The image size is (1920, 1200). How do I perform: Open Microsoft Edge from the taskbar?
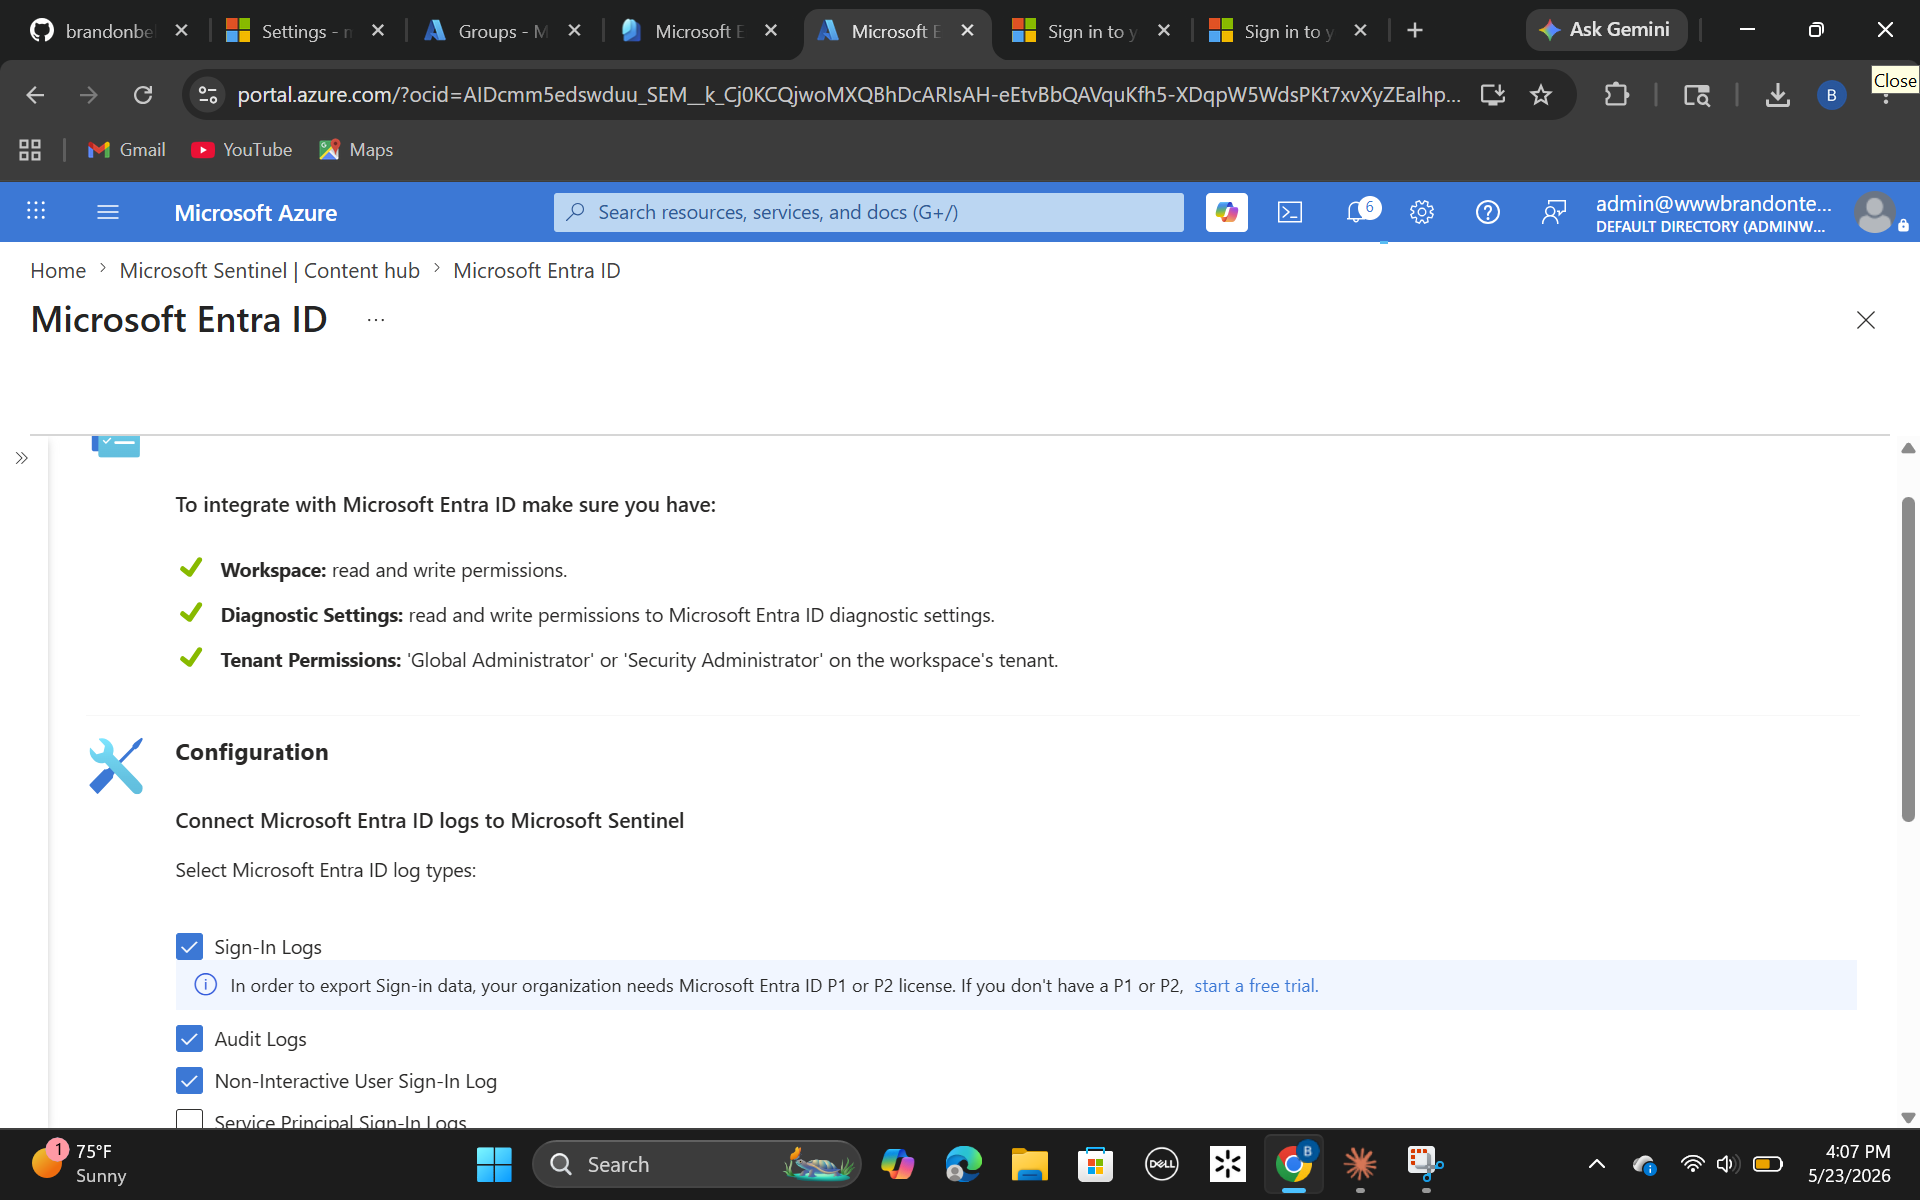(x=963, y=1164)
